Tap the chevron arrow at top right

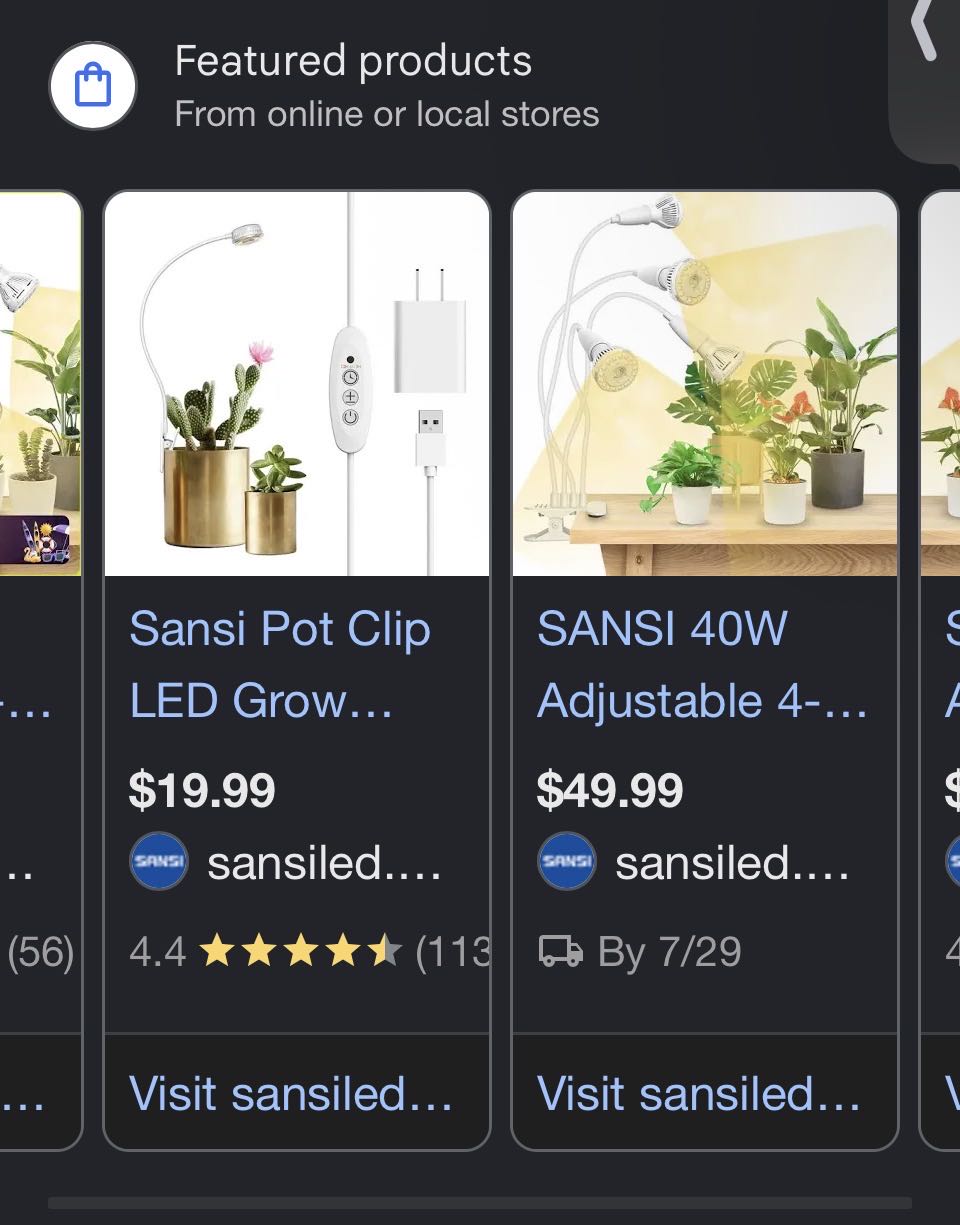(923, 30)
